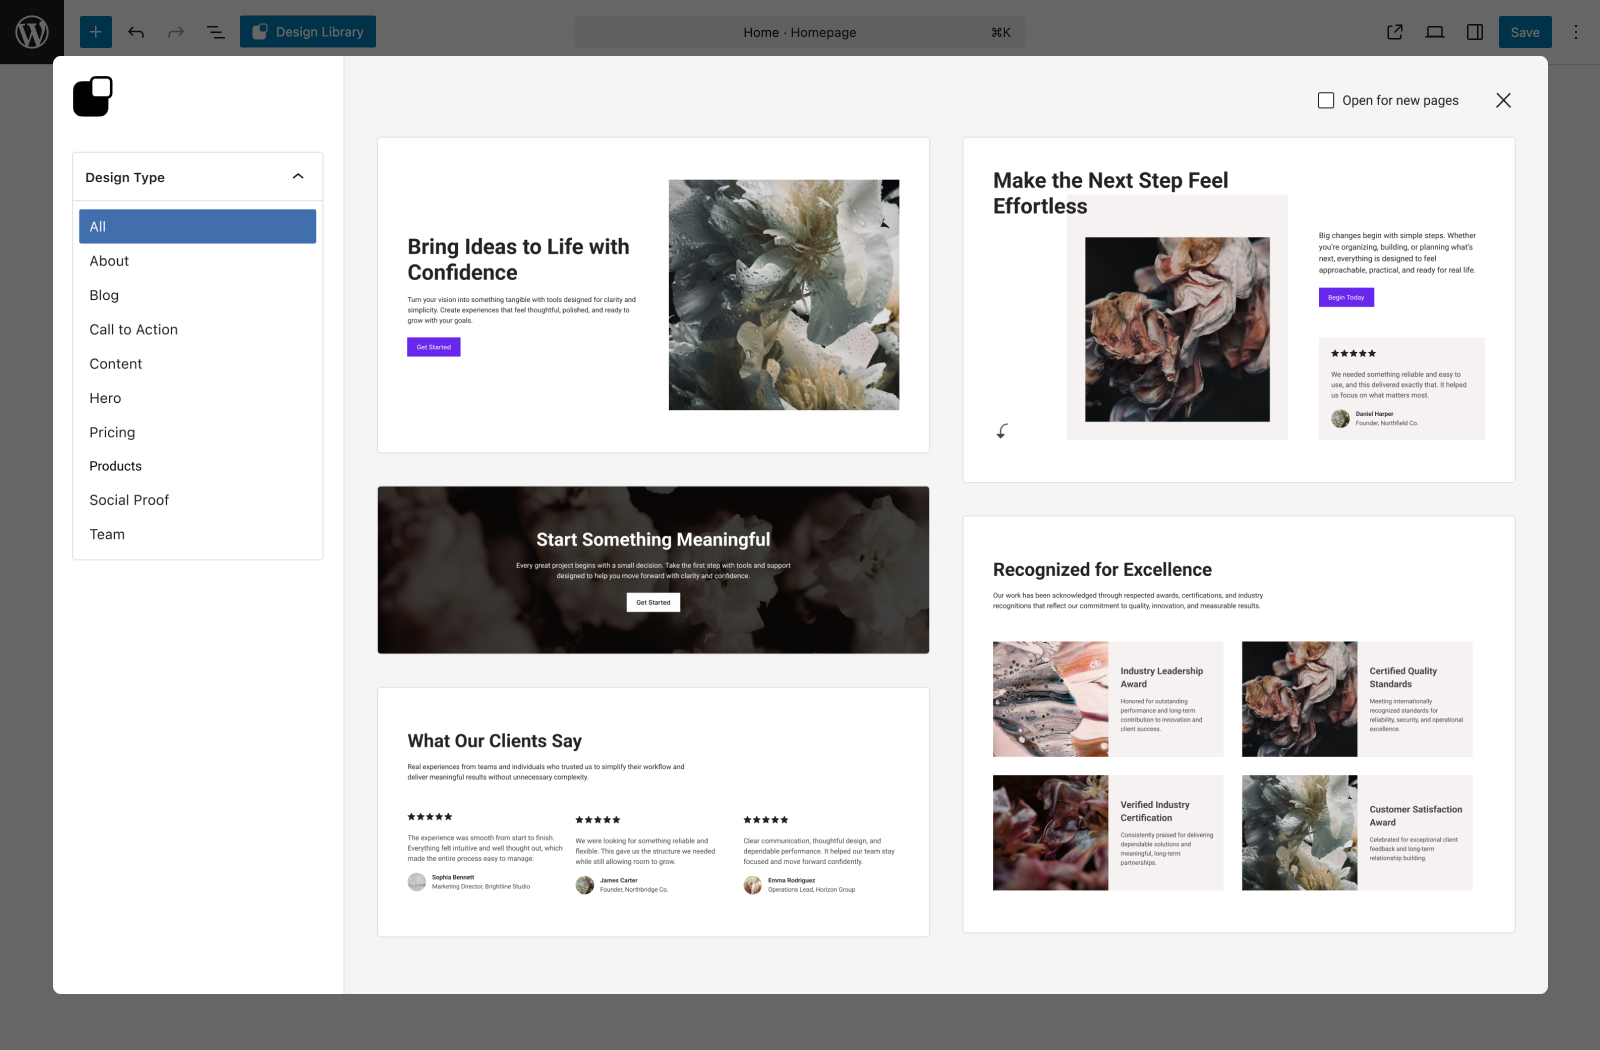Click the Design Library logo in sidebar
The width and height of the screenshot is (1600, 1050).
tap(93, 97)
